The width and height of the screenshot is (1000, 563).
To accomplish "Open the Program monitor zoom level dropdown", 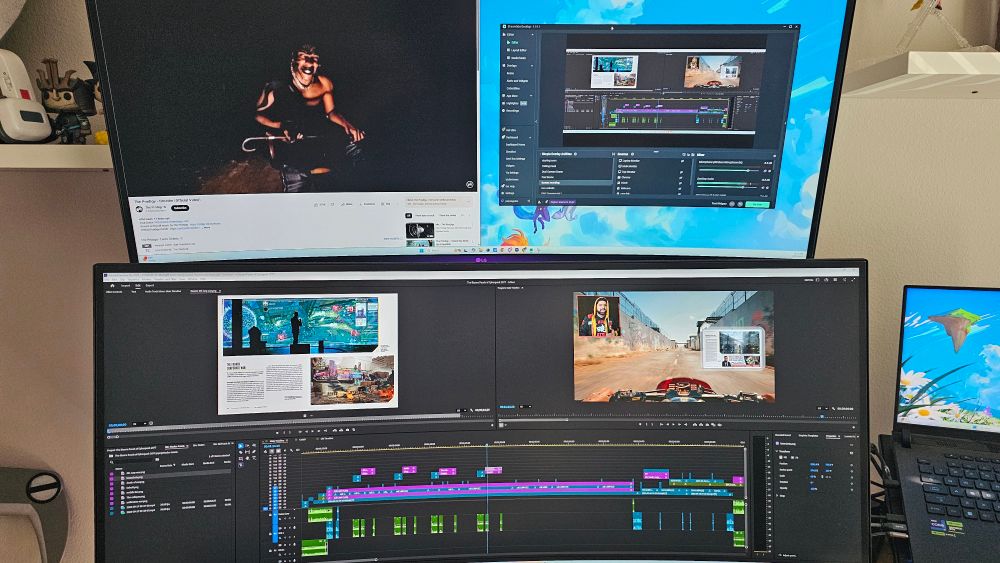I will pos(526,407).
